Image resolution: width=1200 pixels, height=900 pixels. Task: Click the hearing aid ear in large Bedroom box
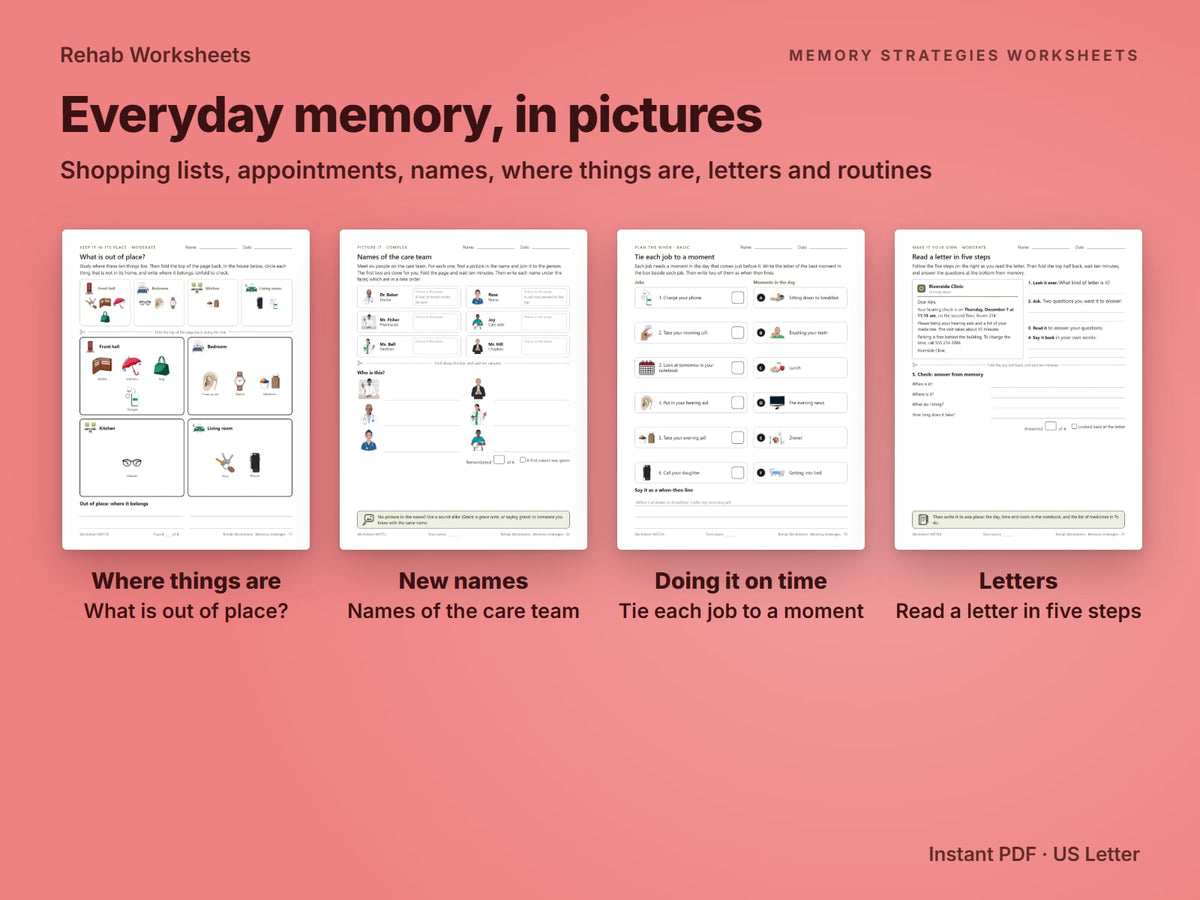(x=210, y=381)
